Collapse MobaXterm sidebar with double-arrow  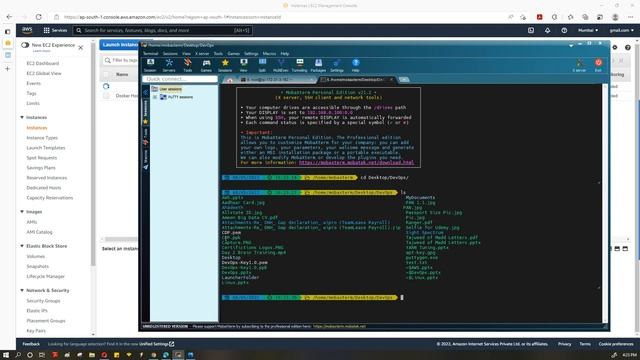click(146, 93)
